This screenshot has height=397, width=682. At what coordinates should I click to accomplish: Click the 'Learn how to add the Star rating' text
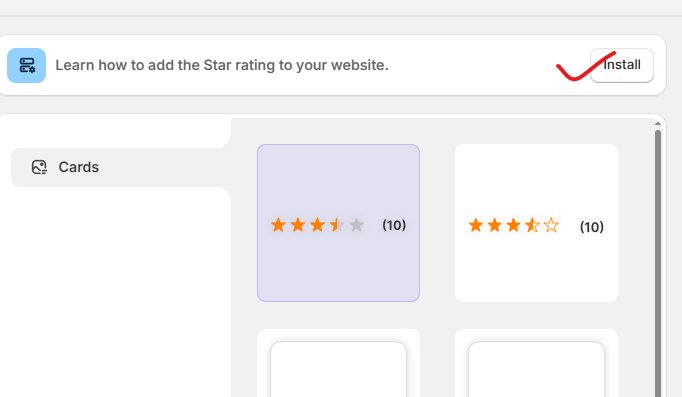222,65
